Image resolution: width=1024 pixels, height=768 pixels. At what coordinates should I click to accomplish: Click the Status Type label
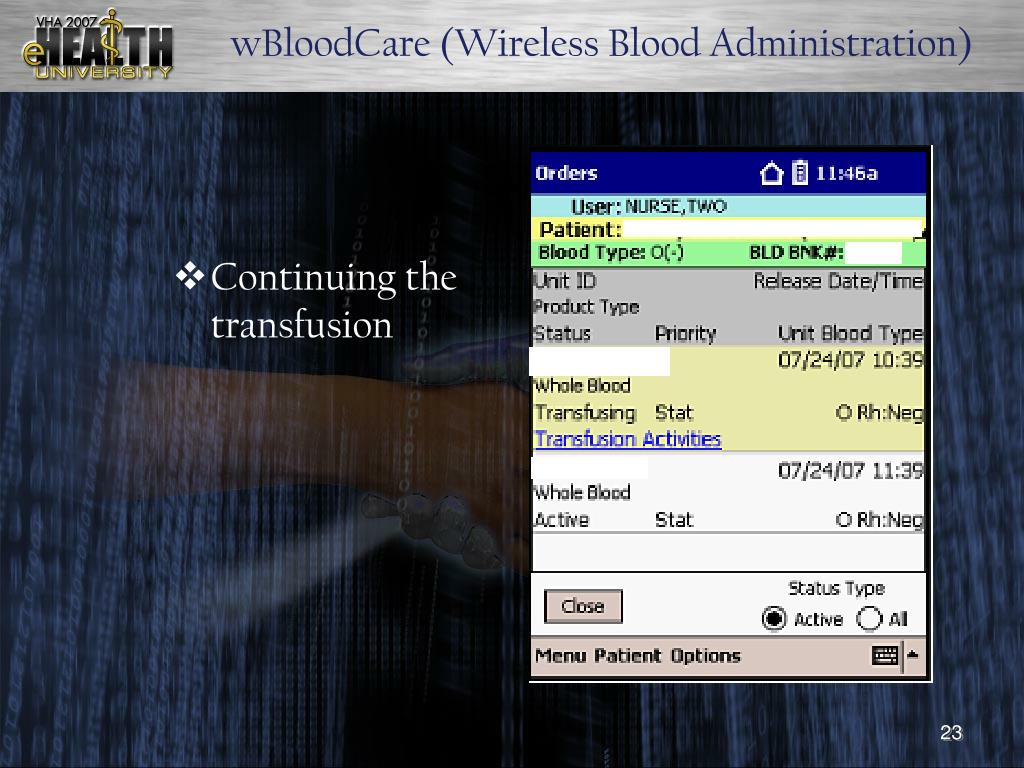[837, 588]
